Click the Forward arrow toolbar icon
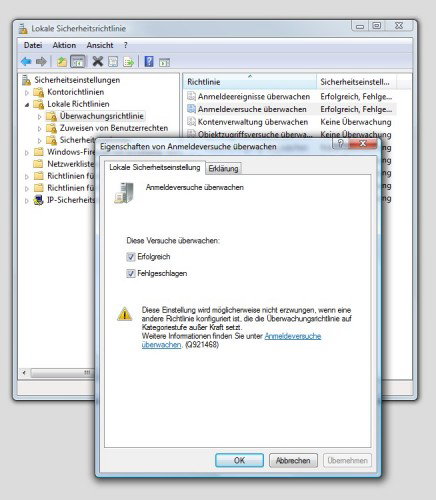This screenshot has width=436, height=500. [x=41, y=62]
